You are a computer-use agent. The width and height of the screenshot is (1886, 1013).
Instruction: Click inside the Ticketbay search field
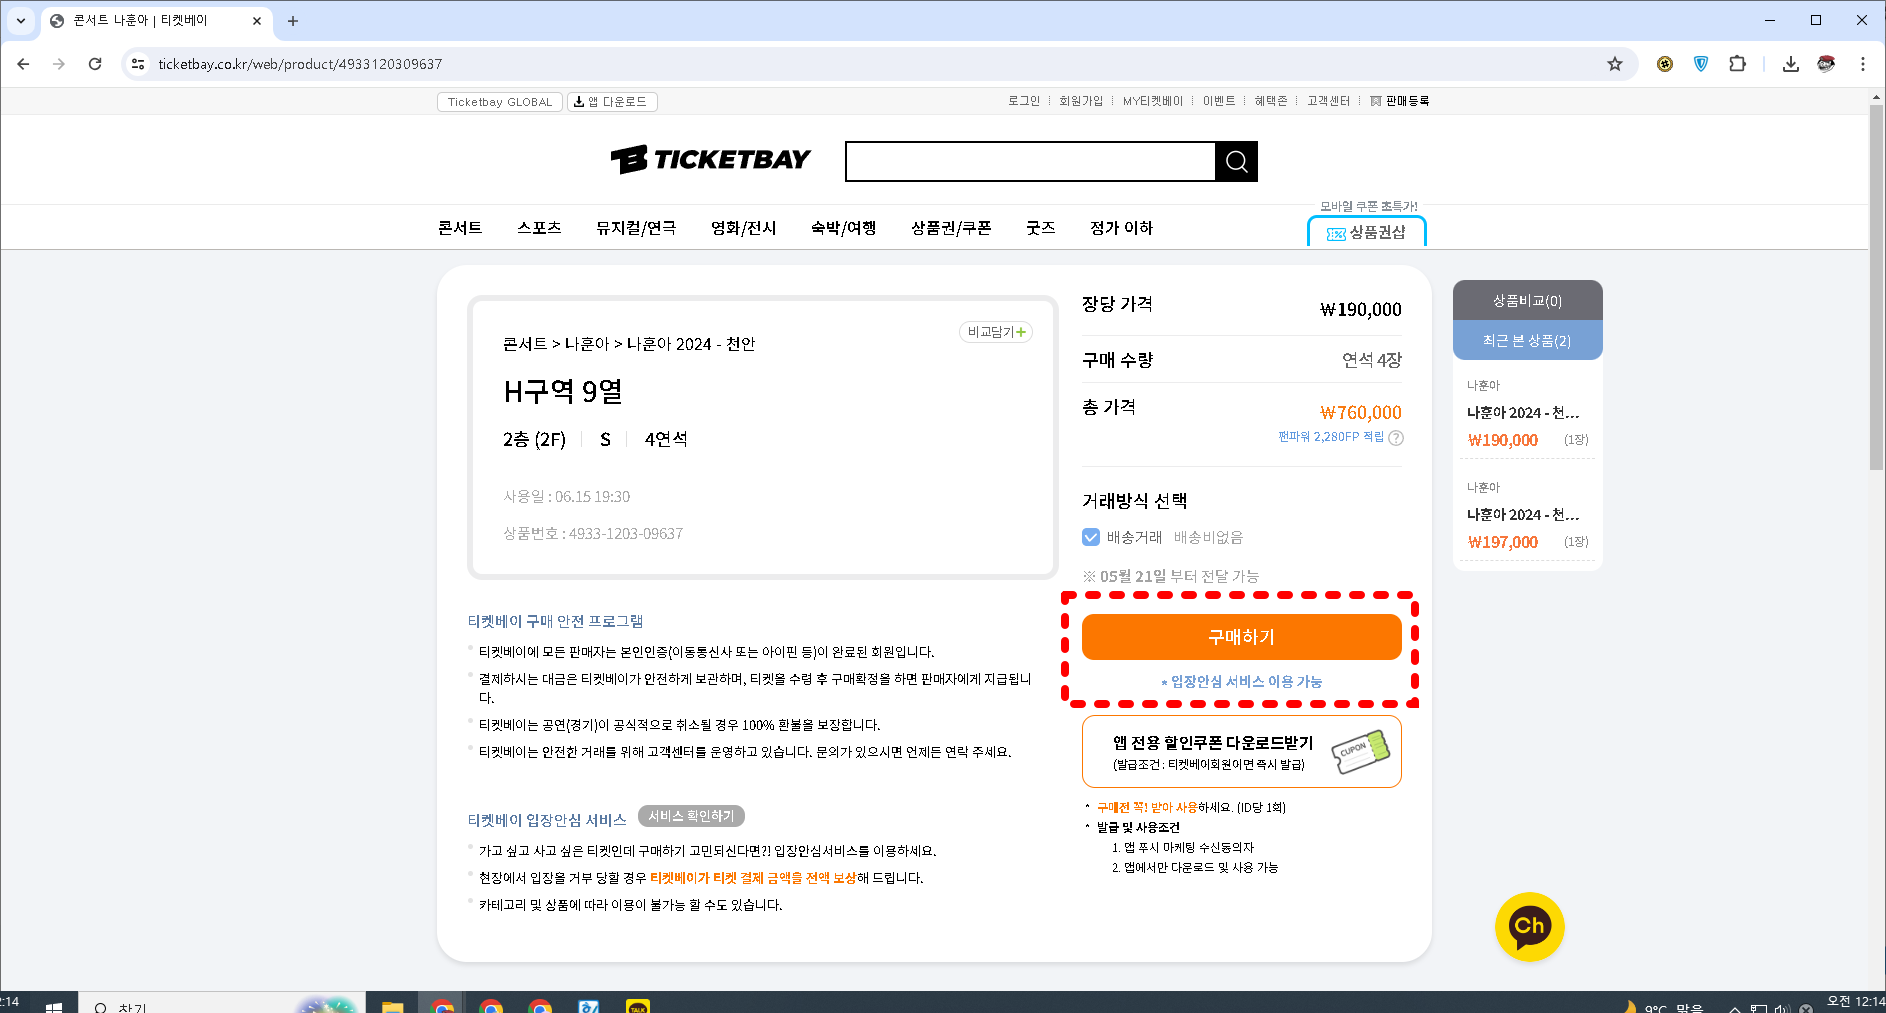[1030, 161]
